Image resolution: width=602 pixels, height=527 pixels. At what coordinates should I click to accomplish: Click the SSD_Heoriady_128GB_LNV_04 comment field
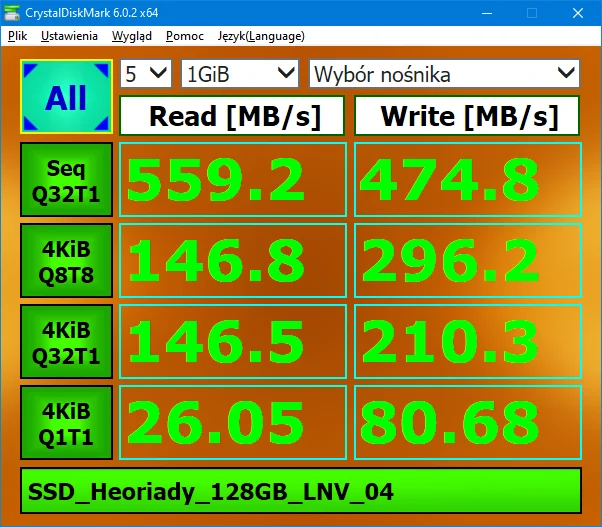click(x=301, y=491)
